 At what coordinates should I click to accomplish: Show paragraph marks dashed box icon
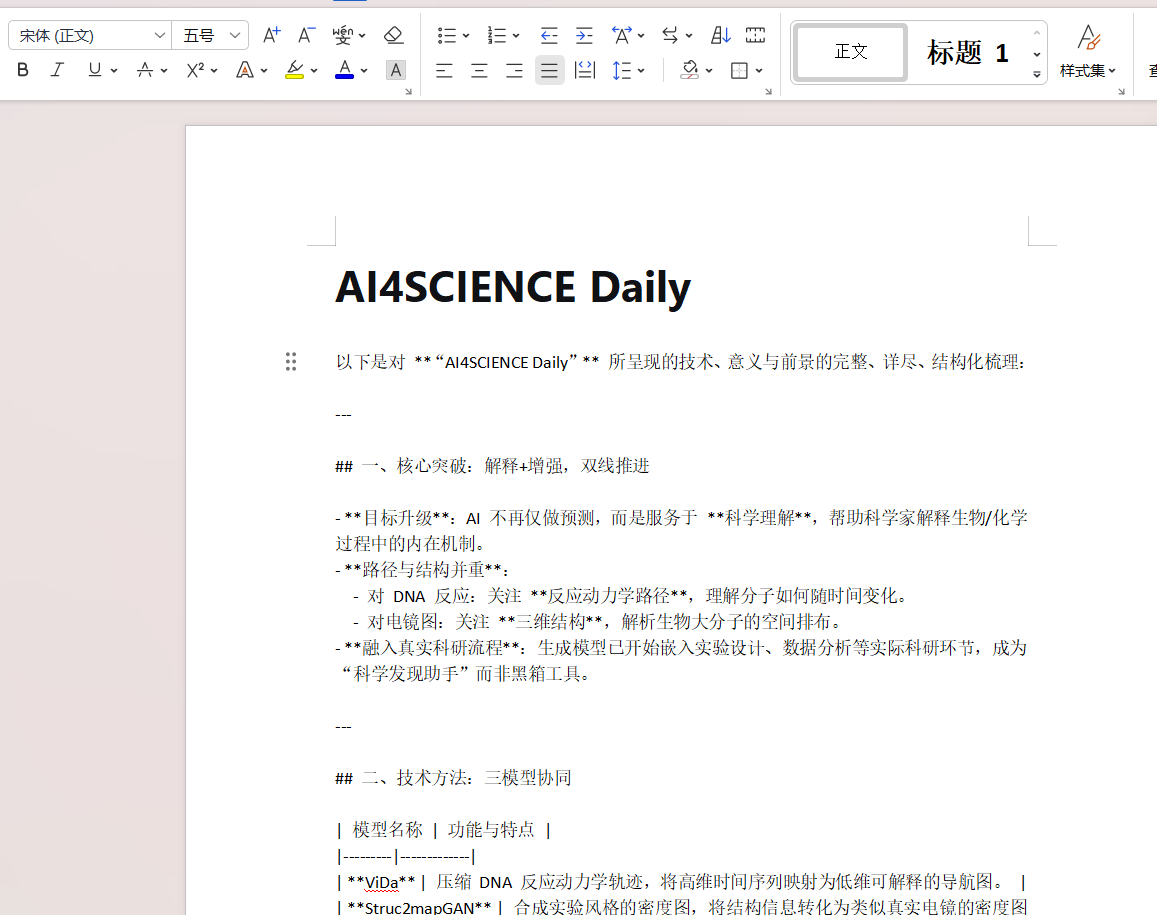[x=755, y=35]
